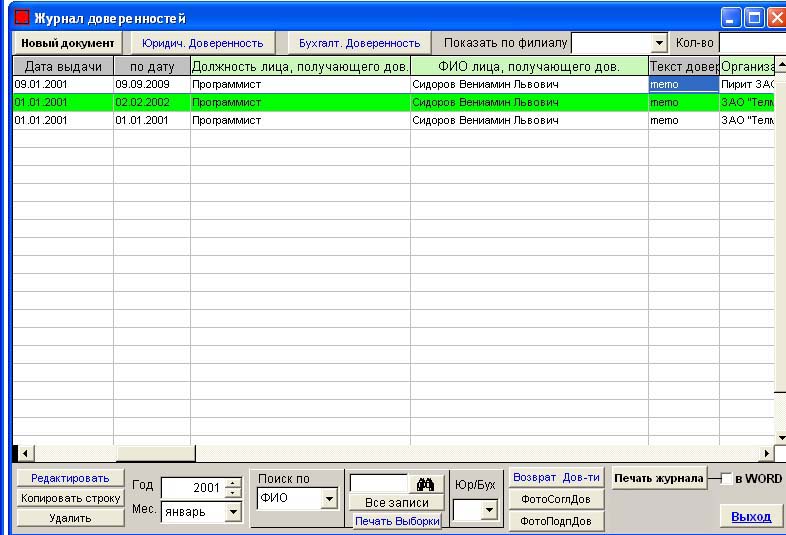This screenshot has height=535, width=786.
Task: Click the 'Выход' exit link
Action: tap(751, 517)
